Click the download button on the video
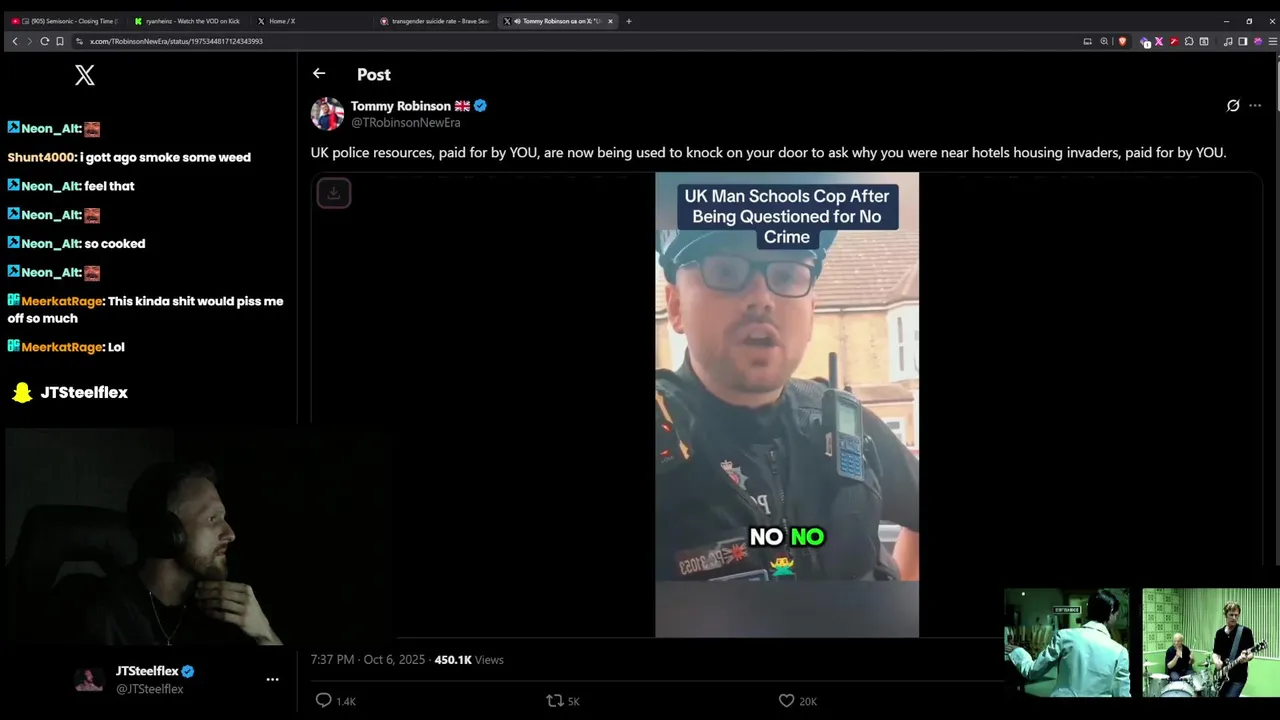The image size is (1280, 720). (x=334, y=193)
